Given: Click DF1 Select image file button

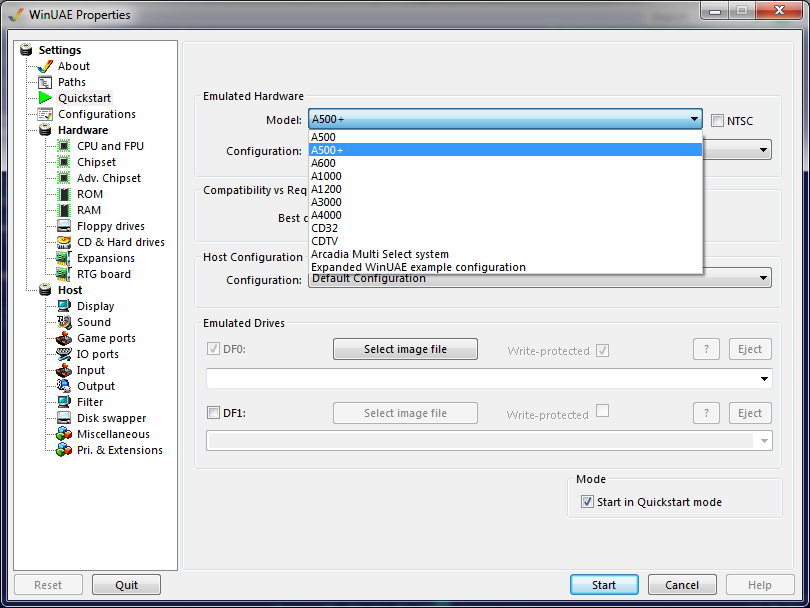Looking at the screenshot, I should 406,413.
